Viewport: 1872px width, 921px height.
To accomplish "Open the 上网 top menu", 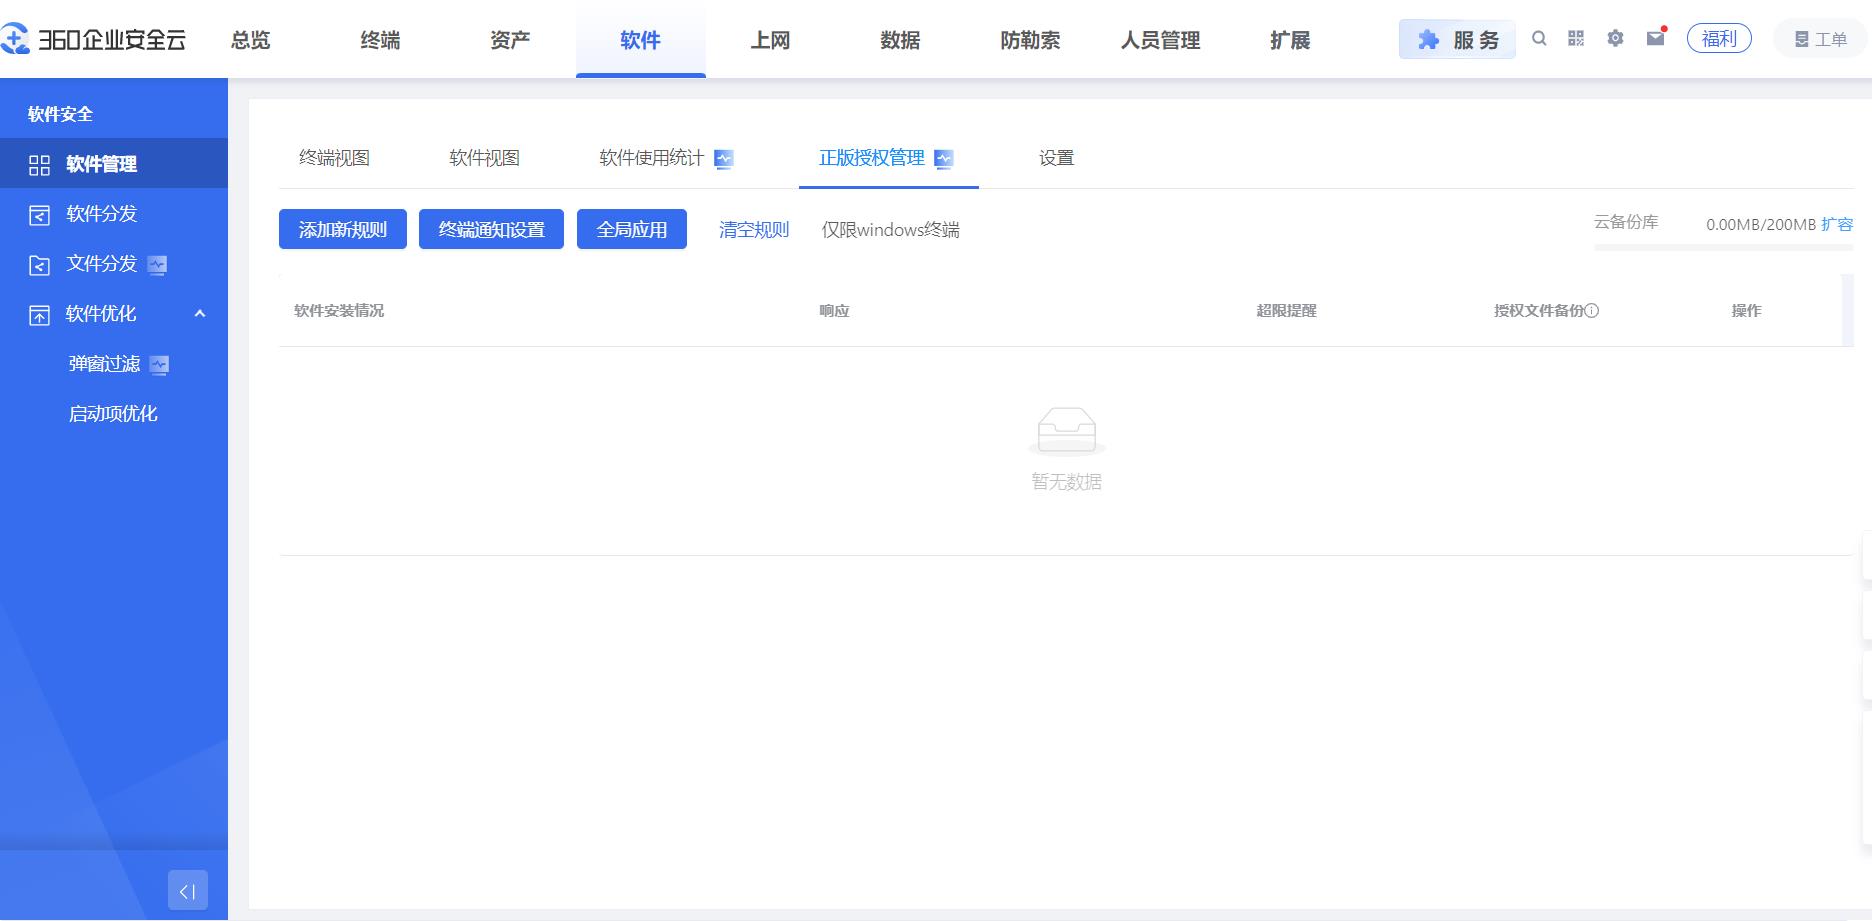I will pyautogui.click(x=770, y=40).
